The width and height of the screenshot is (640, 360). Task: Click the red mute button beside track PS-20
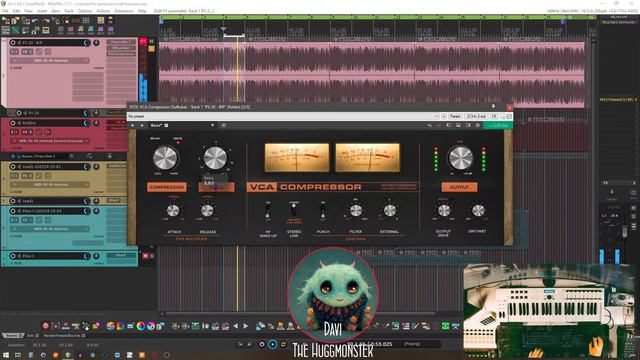point(143,42)
